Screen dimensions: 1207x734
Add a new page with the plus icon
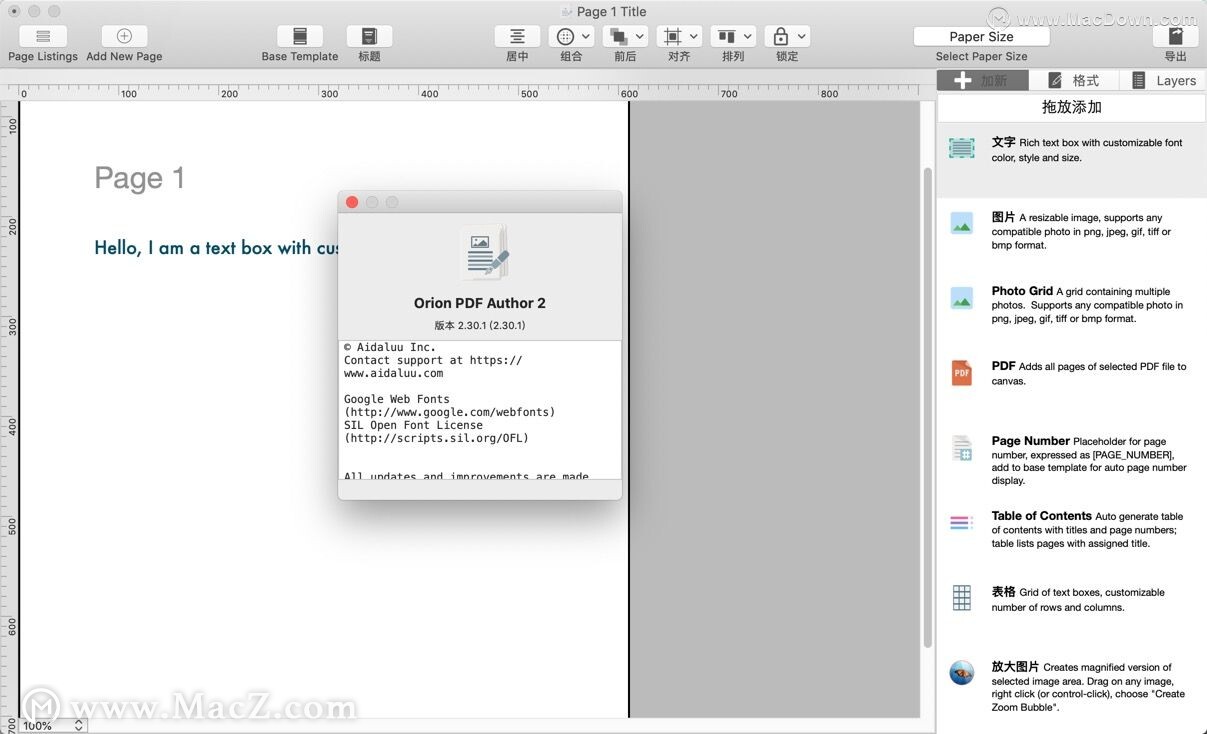pos(124,37)
